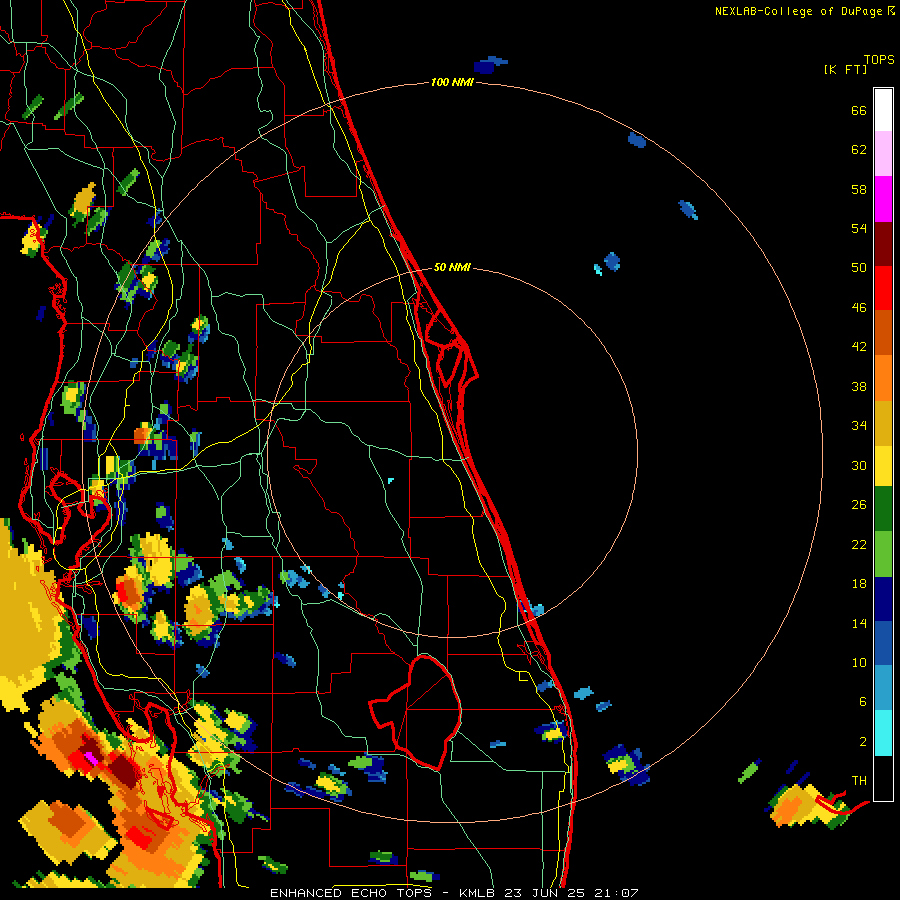900x900 pixels.
Task: Select the navy blue legend swatch
Action: [x=883, y=599]
